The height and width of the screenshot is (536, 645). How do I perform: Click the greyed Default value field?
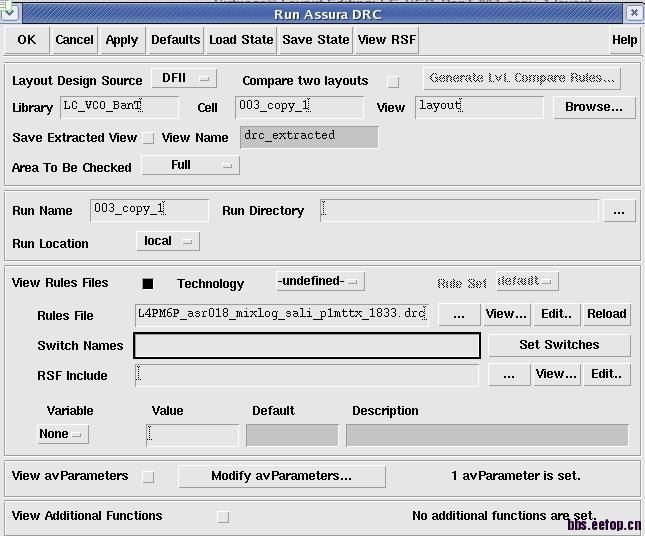[292, 435]
